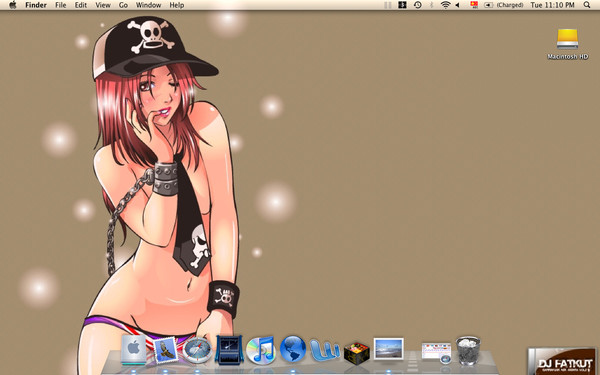The width and height of the screenshot is (600, 375).
Task: Launch Microsoft Word from the dock
Action: coord(325,350)
